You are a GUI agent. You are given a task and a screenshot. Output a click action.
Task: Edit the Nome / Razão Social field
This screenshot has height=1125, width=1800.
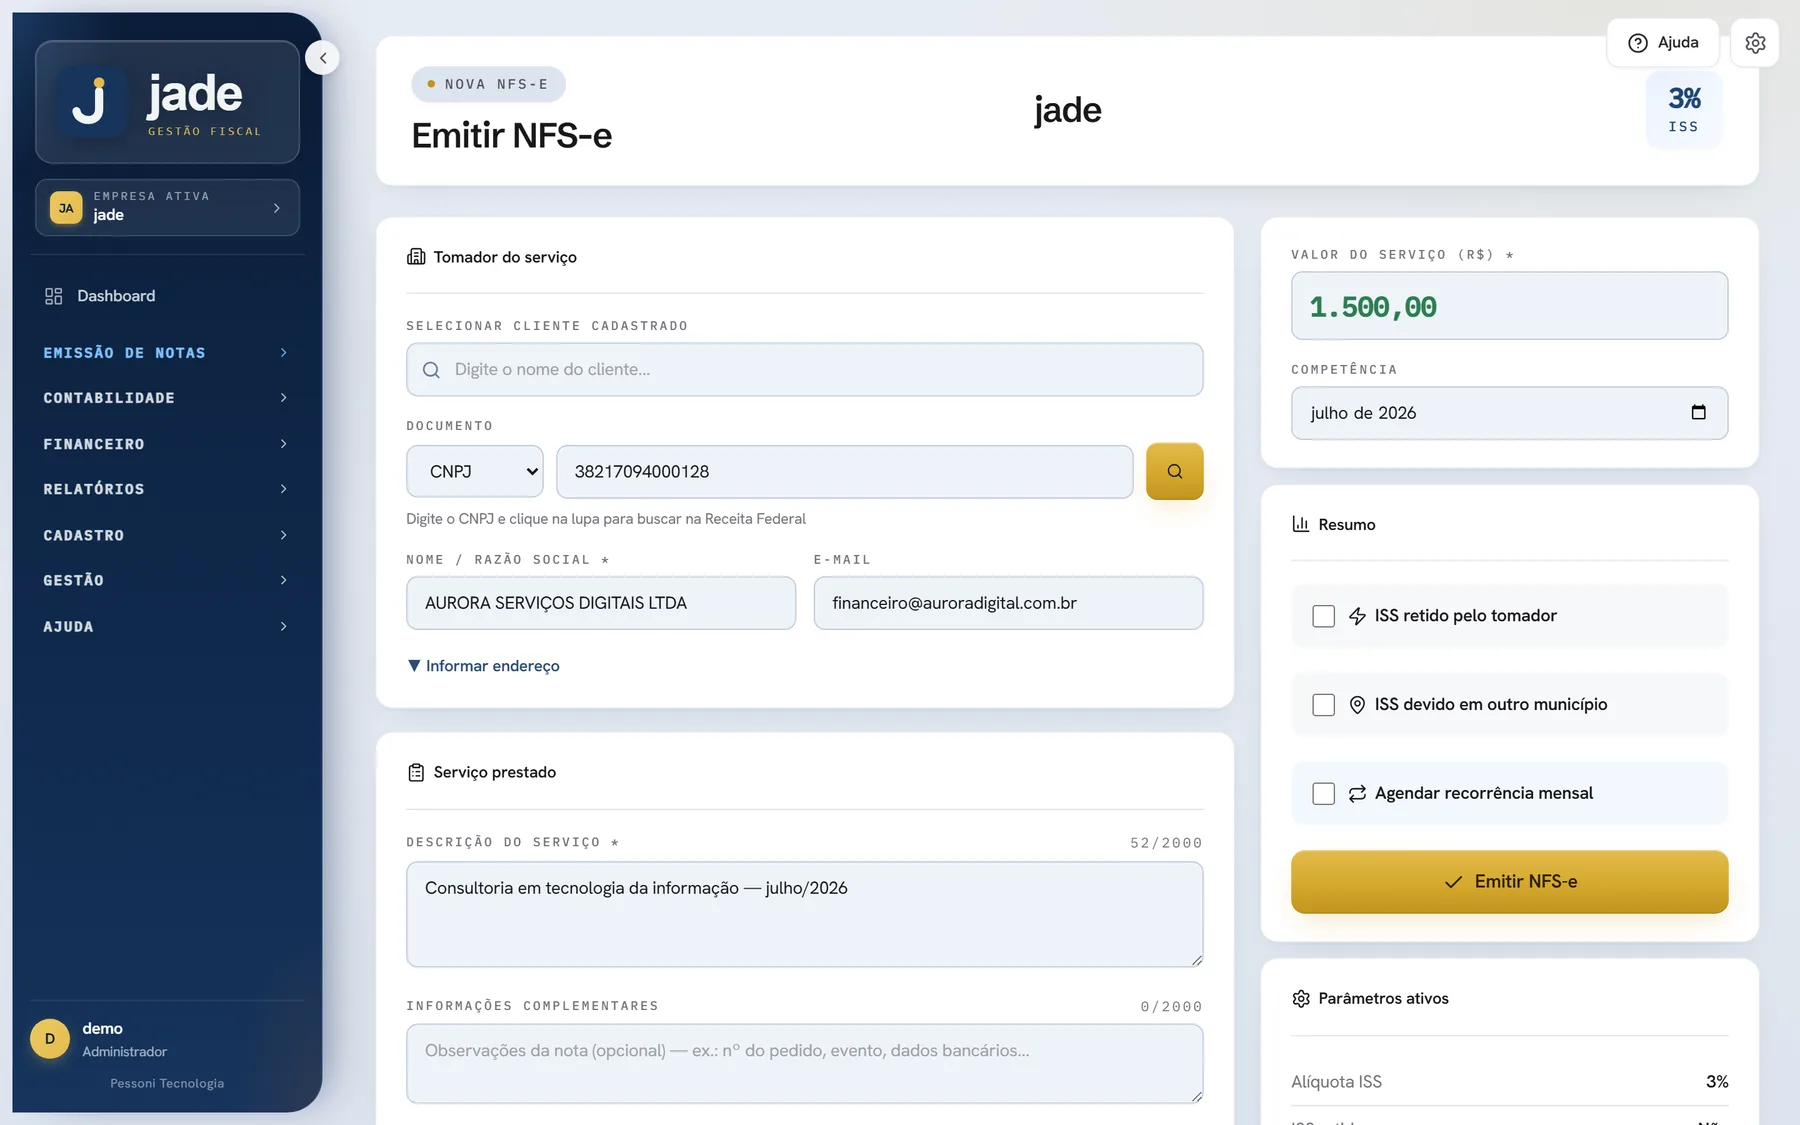pyautogui.click(x=601, y=603)
